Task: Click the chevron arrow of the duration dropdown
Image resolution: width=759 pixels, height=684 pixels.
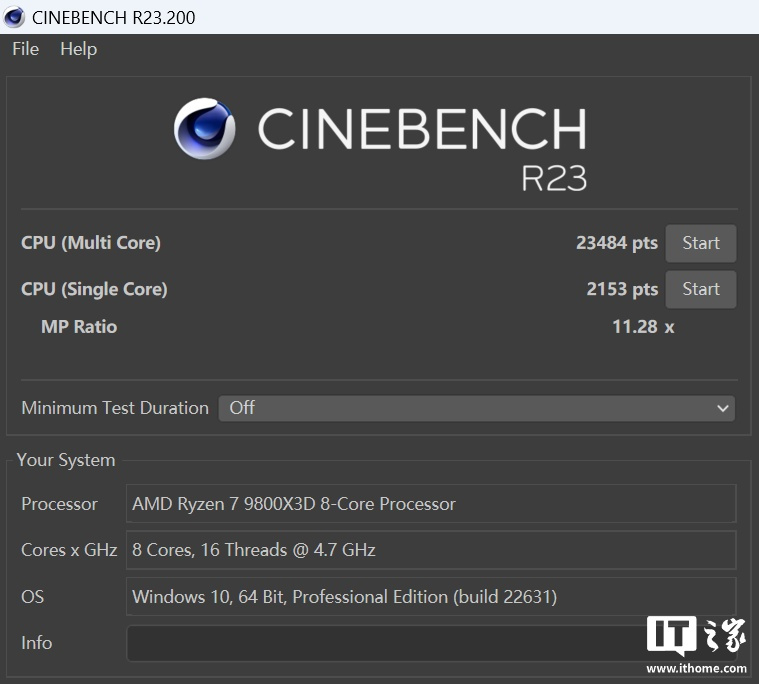Action: coord(723,408)
